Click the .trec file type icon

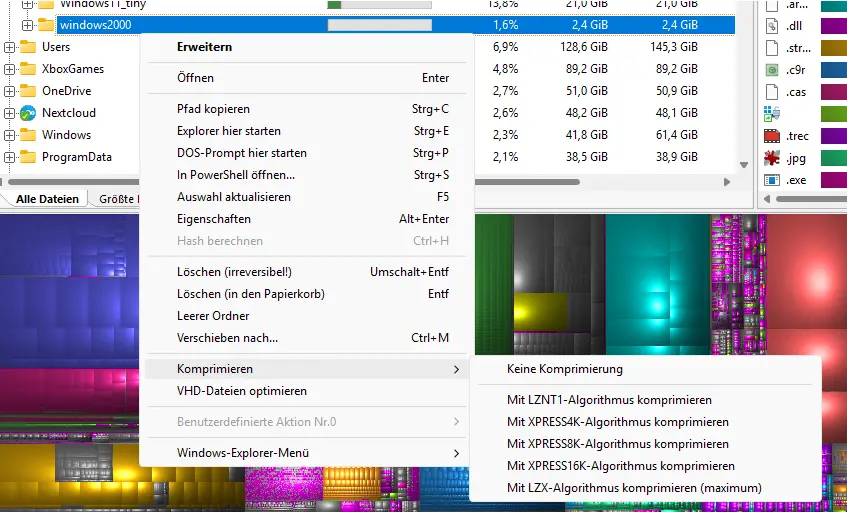pyautogui.click(x=771, y=136)
